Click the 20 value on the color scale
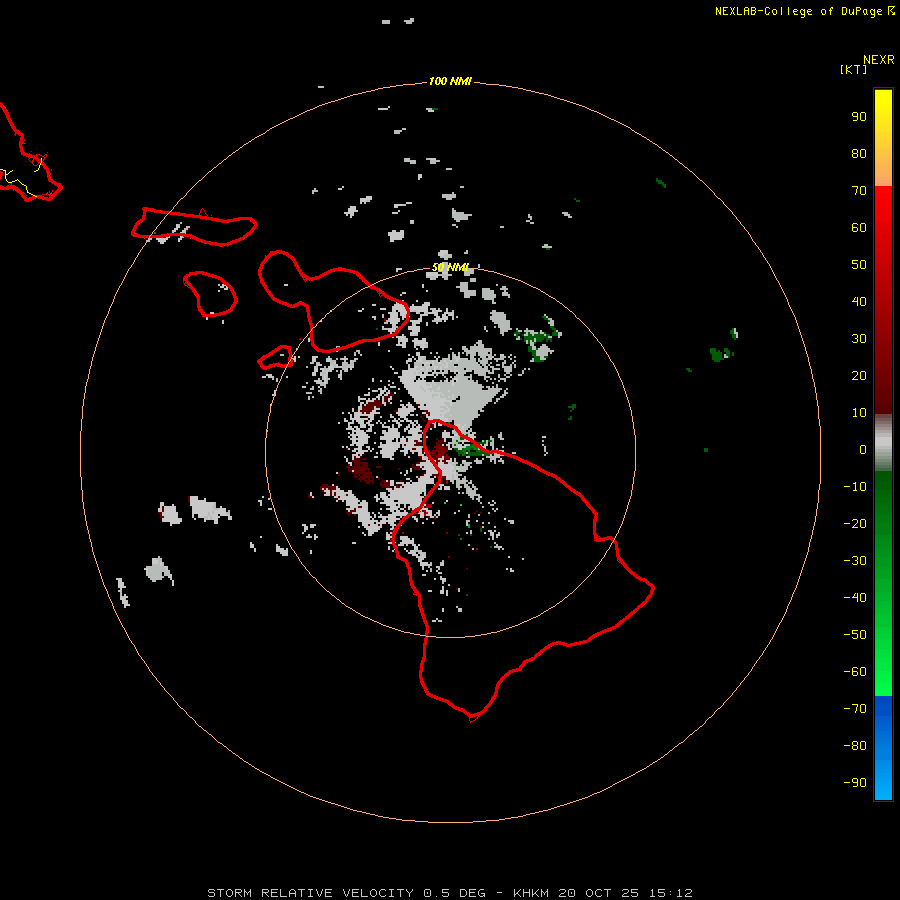The height and width of the screenshot is (900, 900). [x=859, y=375]
